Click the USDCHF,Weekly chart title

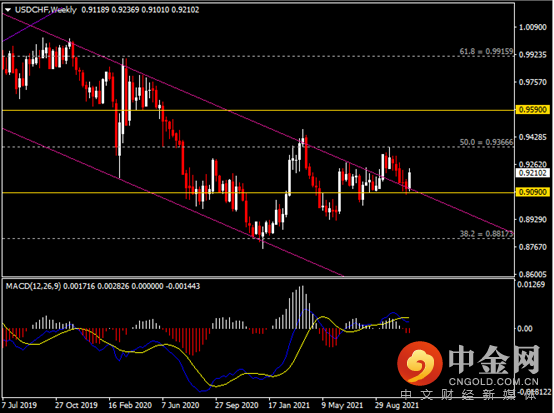[x=46, y=10]
